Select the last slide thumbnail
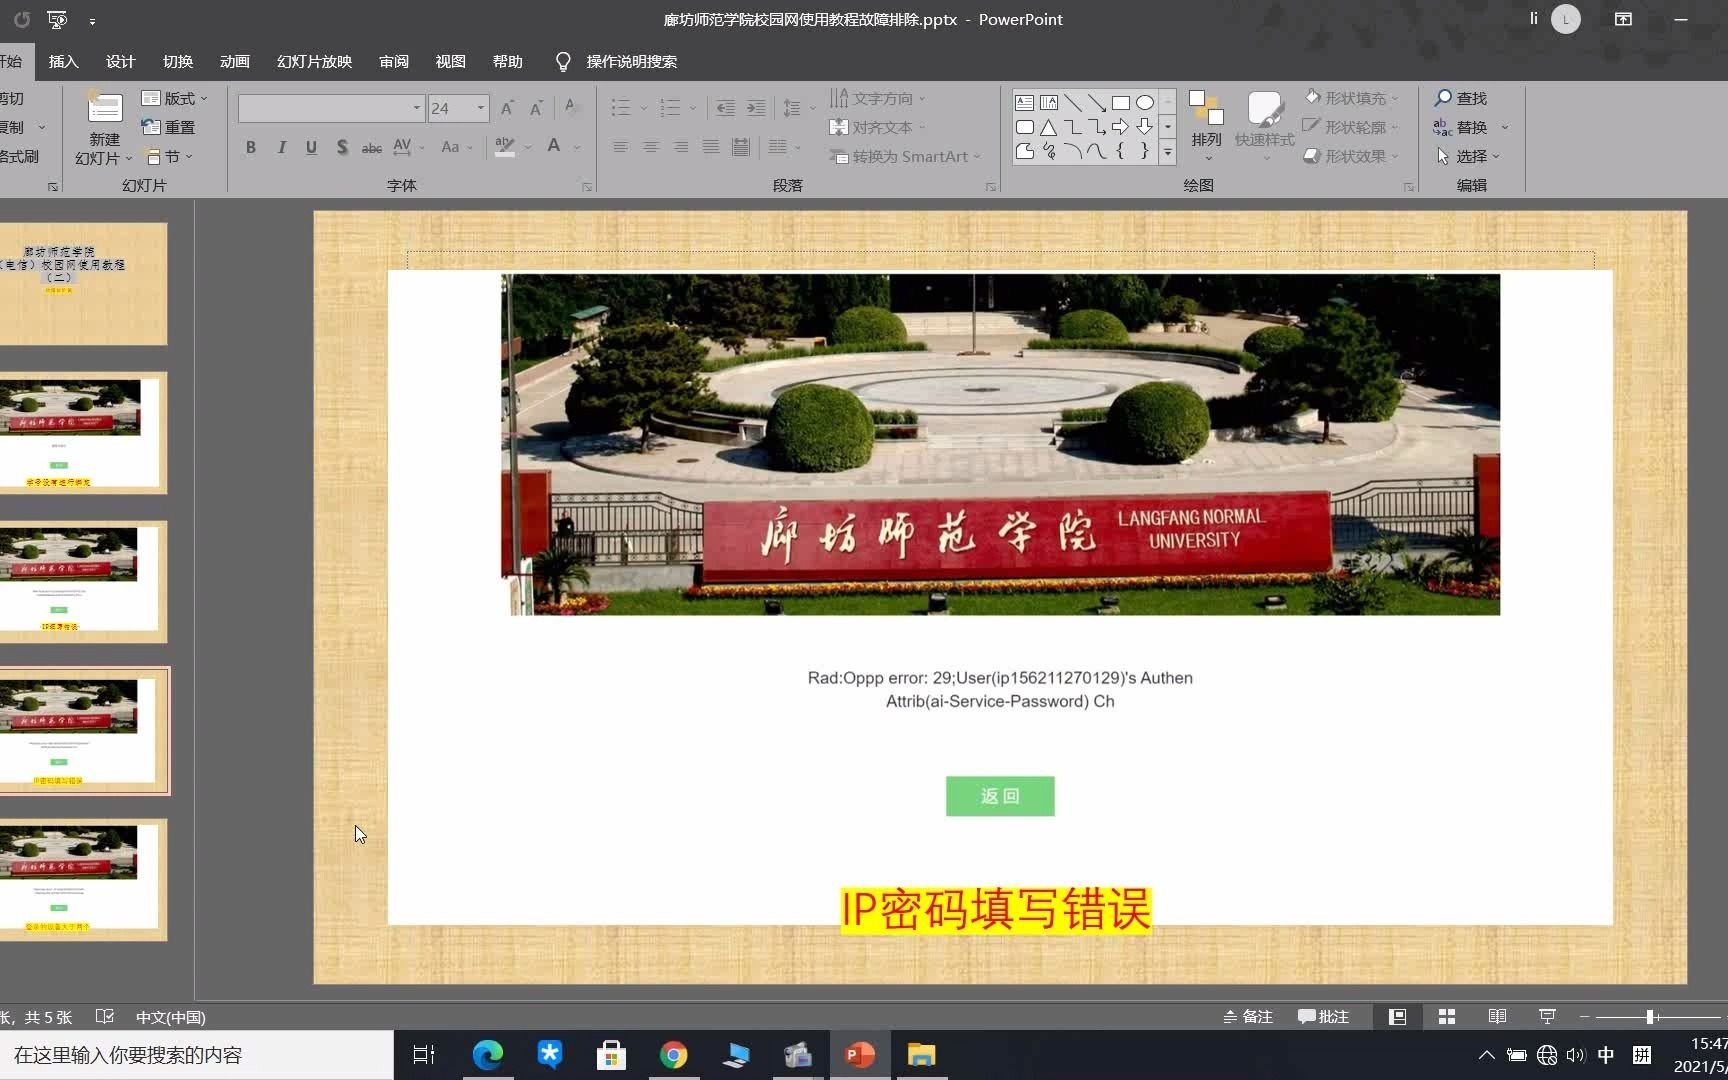Viewport: 1728px width, 1080px height. click(83, 880)
